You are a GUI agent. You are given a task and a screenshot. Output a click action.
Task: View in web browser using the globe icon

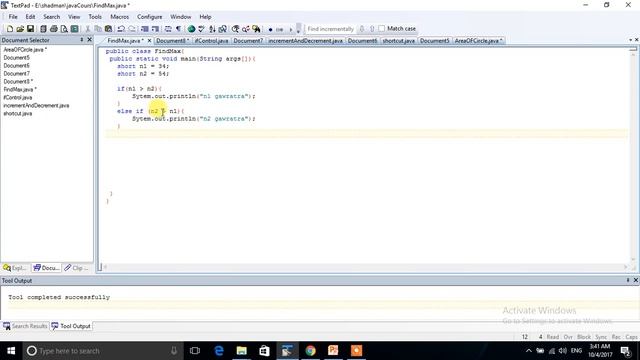191,29
